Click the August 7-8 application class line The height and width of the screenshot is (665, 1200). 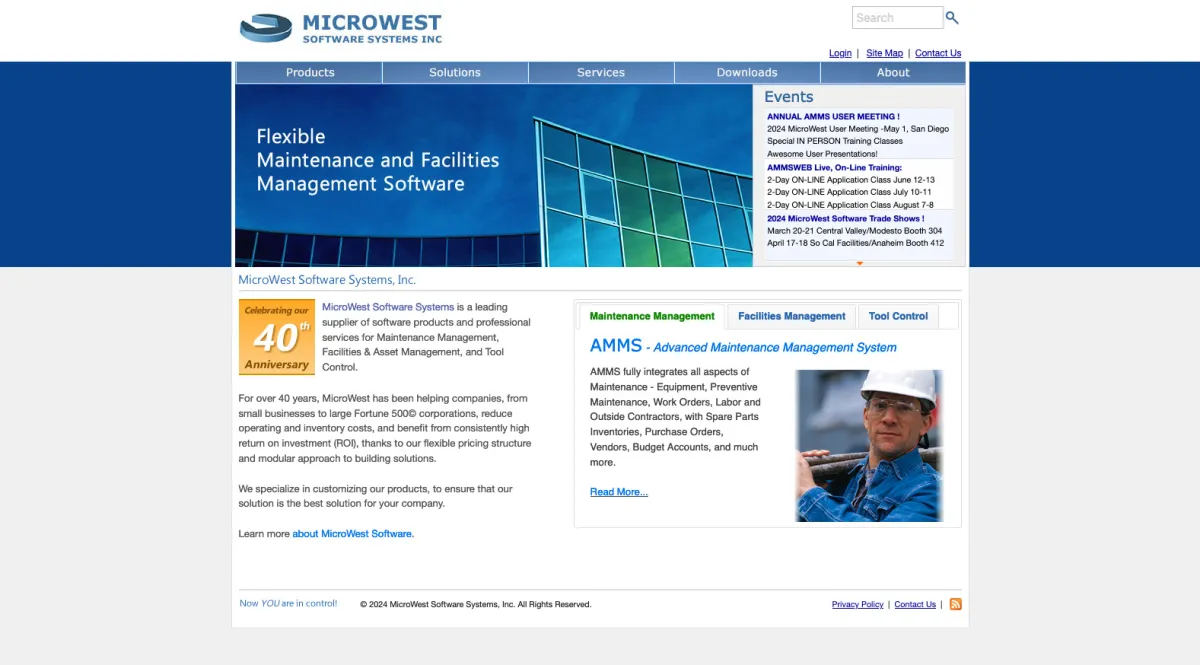(x=850, y=205)
